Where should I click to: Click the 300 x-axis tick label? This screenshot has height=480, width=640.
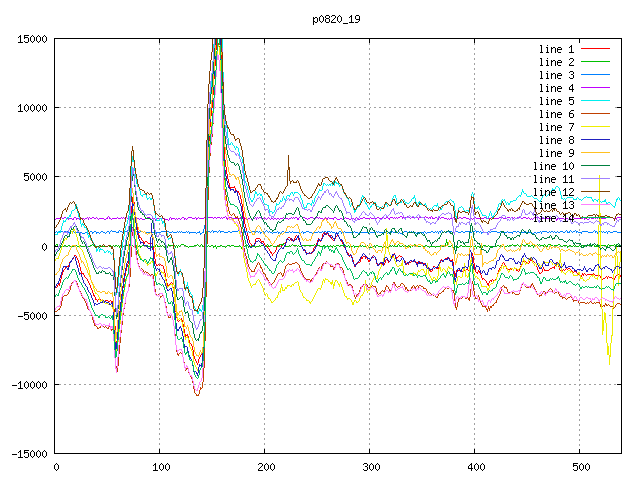370,467
